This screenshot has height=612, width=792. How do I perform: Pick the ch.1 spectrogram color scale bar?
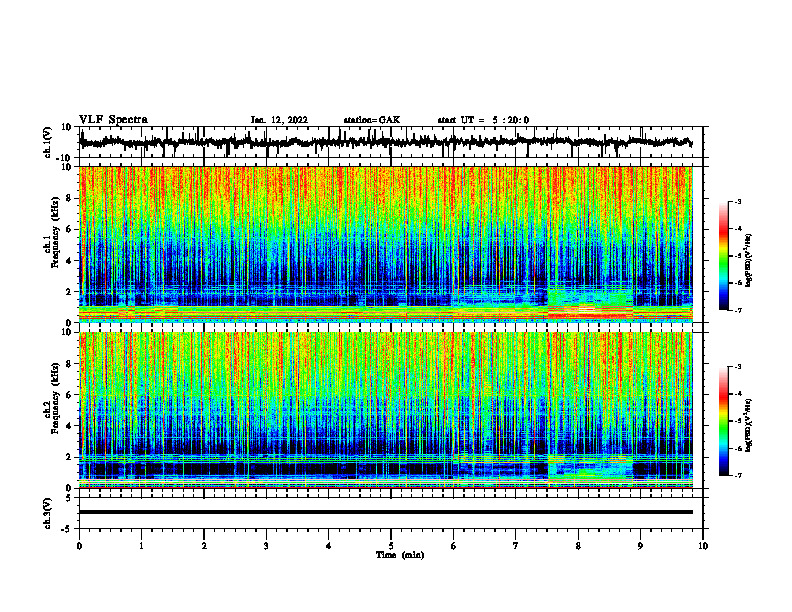[723, 256]
